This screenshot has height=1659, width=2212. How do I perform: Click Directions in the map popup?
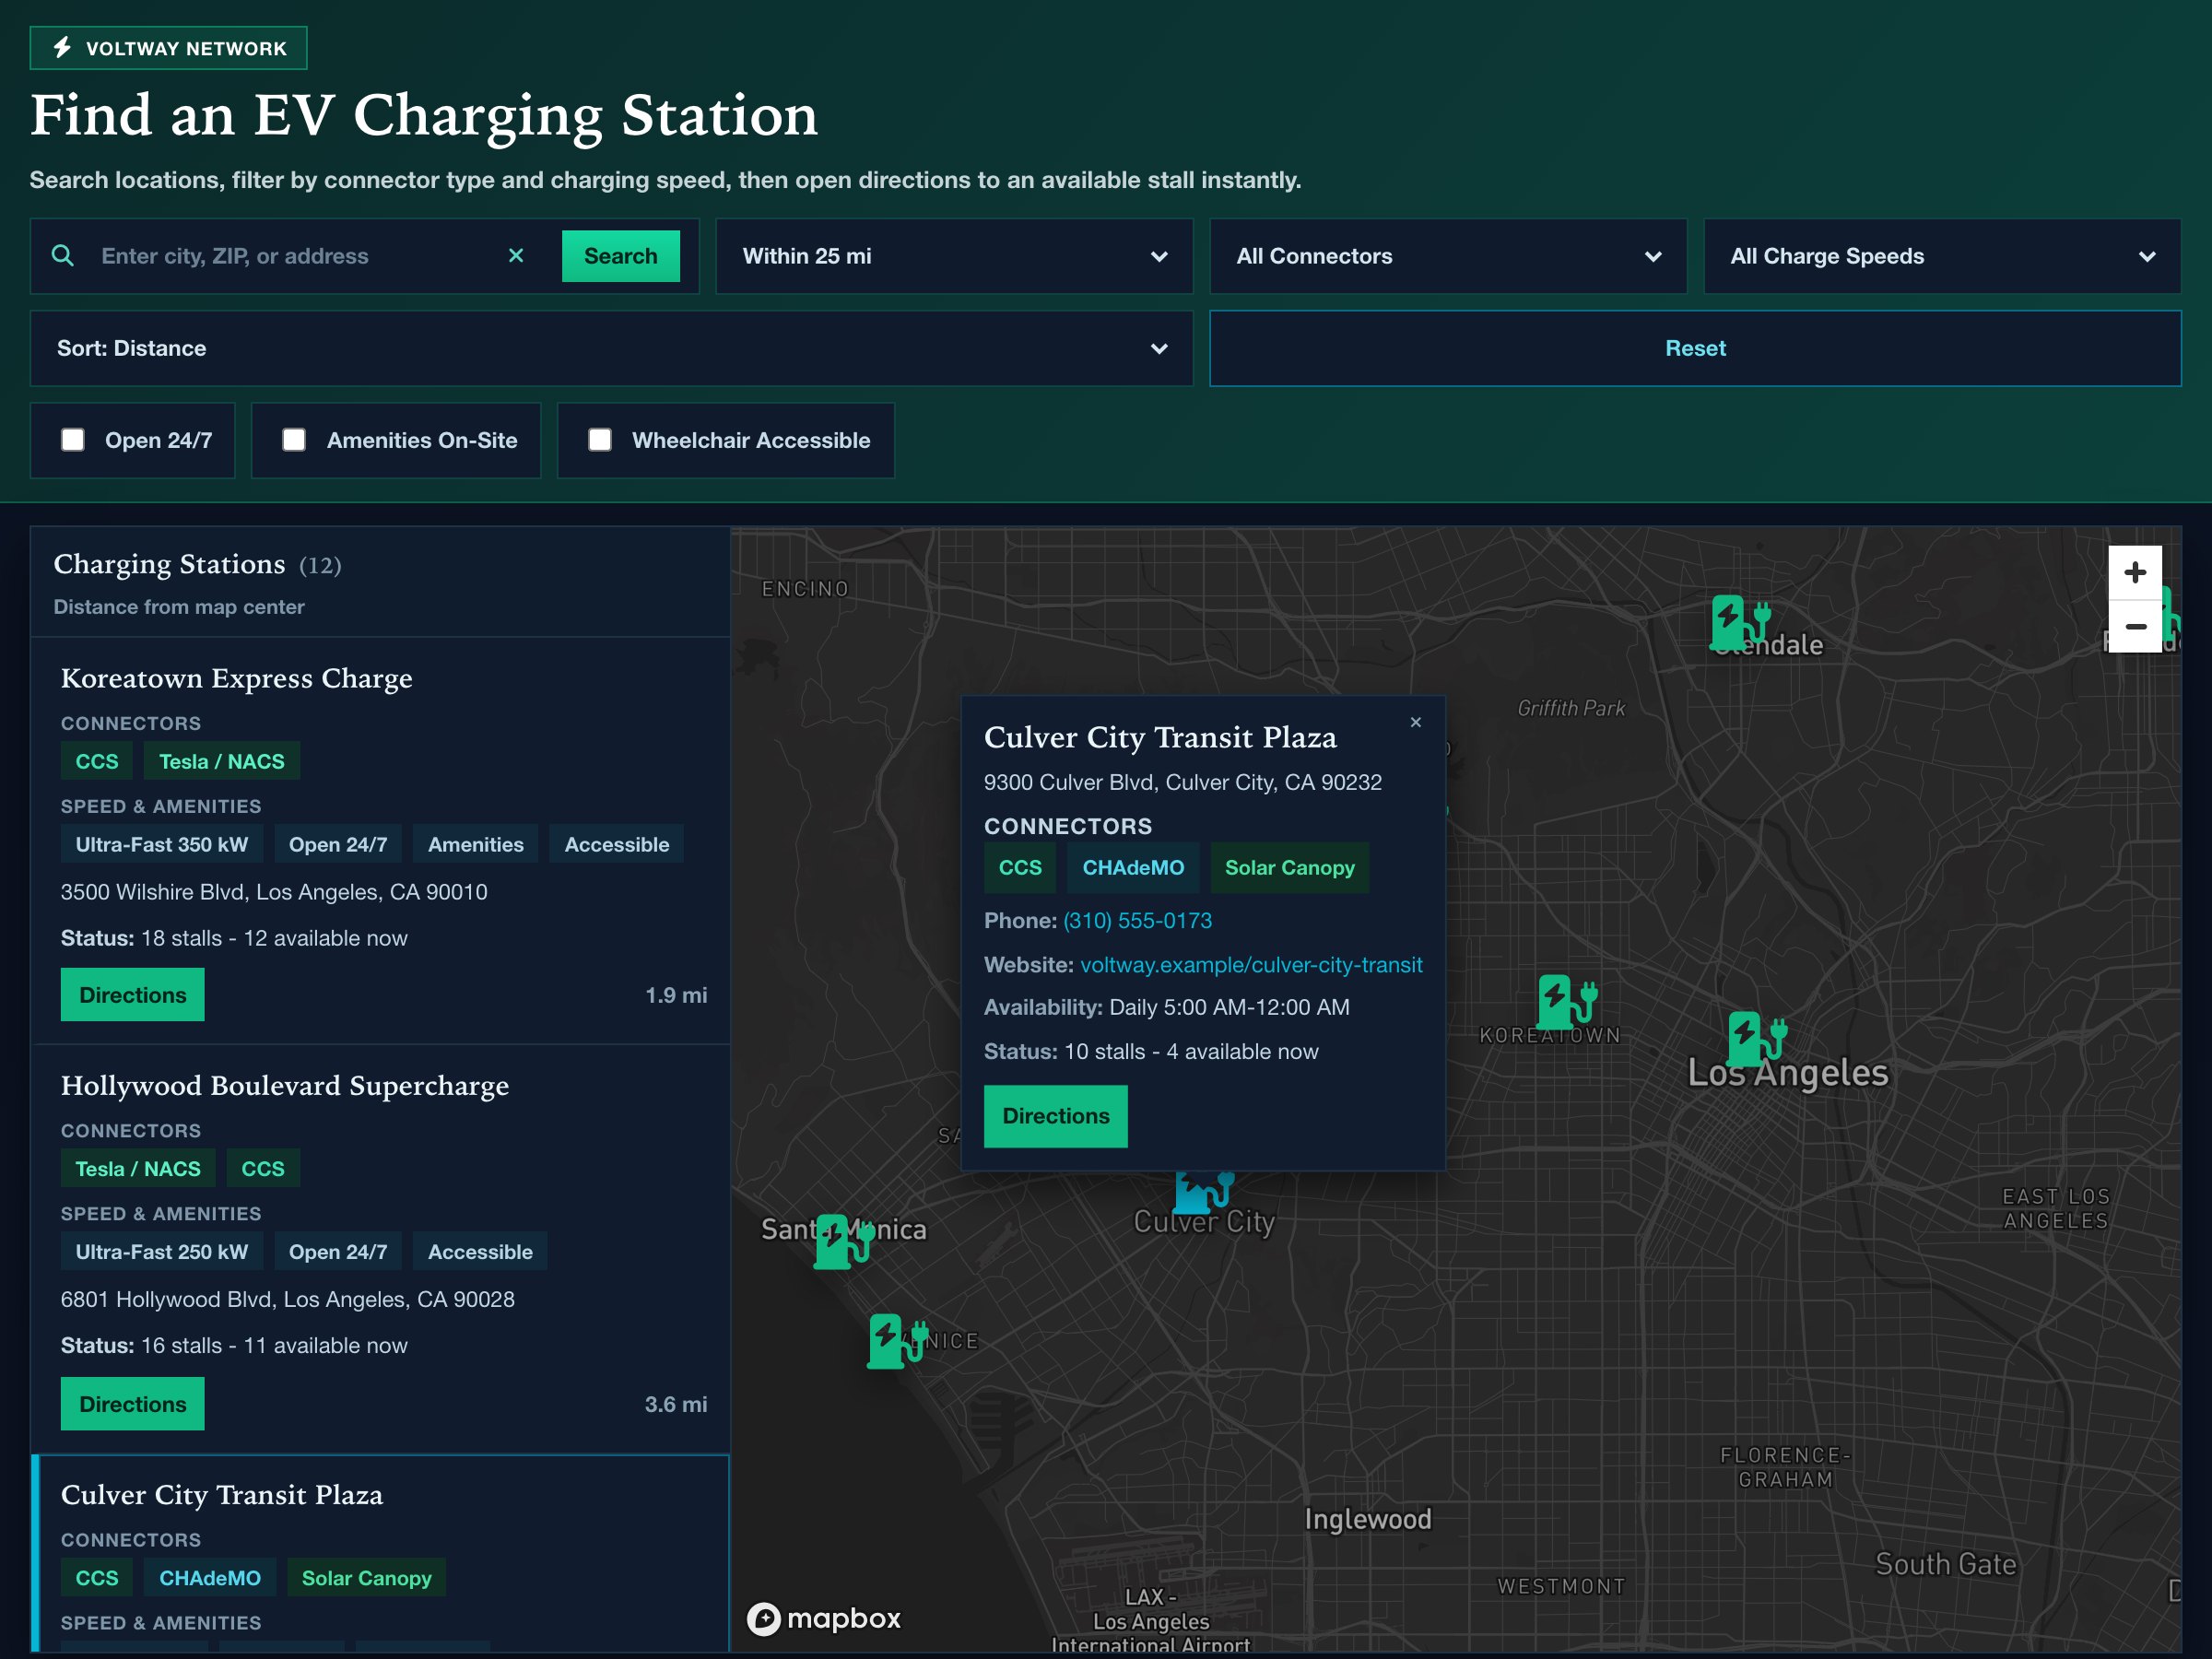point(1056,1116)
